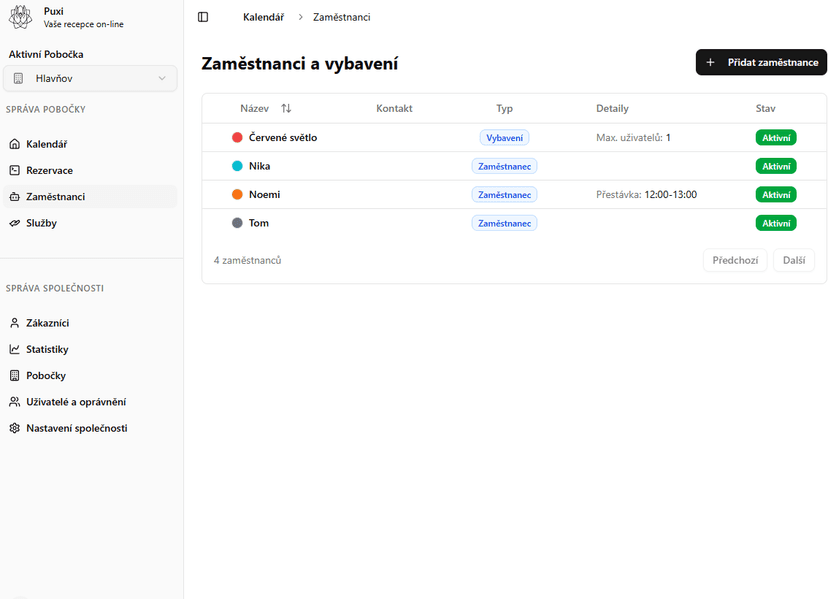Image resolution: width=828 pixels, height=599 pixels.
Task: Select the Nika row name
Action: coord(259,166)
